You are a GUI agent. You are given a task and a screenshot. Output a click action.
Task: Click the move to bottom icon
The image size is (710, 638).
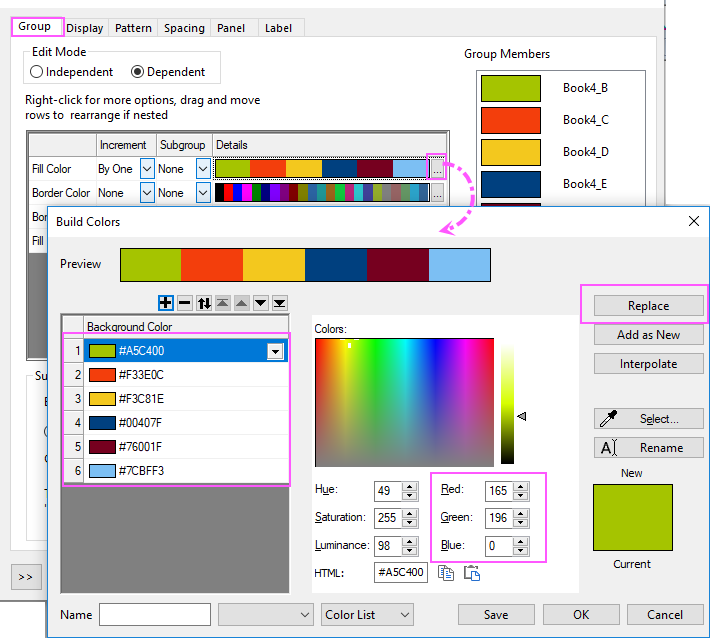(x=280, y=302)
